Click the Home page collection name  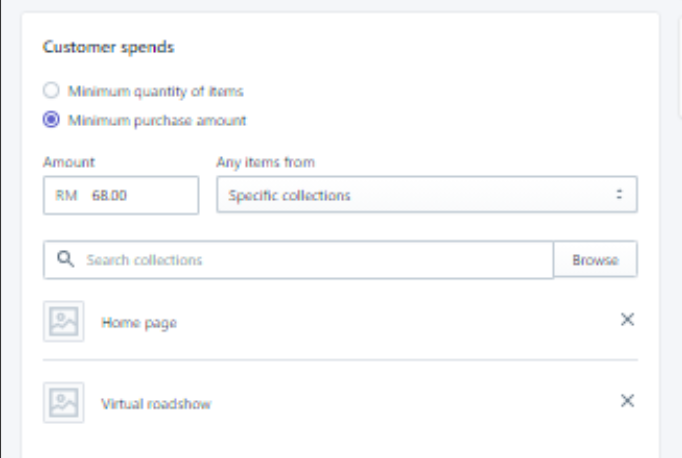point(139,323)
